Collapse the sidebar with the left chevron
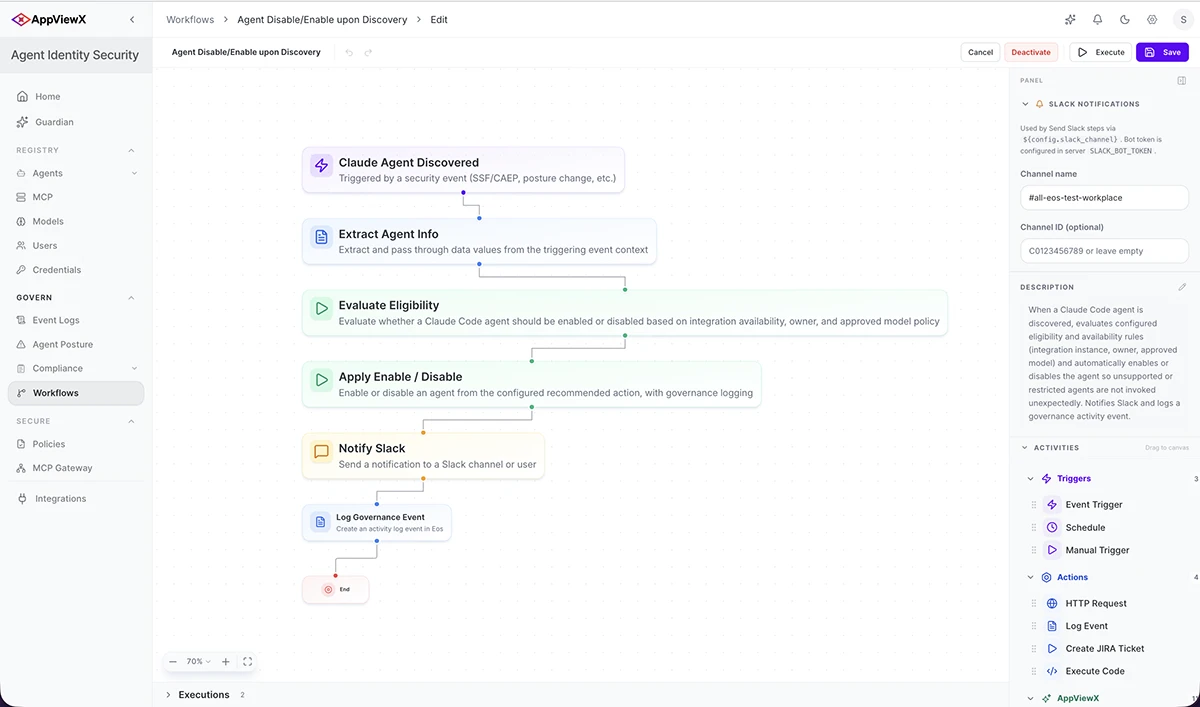Image resolution: width=1200 pixels, height=707 pixels. [x=133, y=20]
